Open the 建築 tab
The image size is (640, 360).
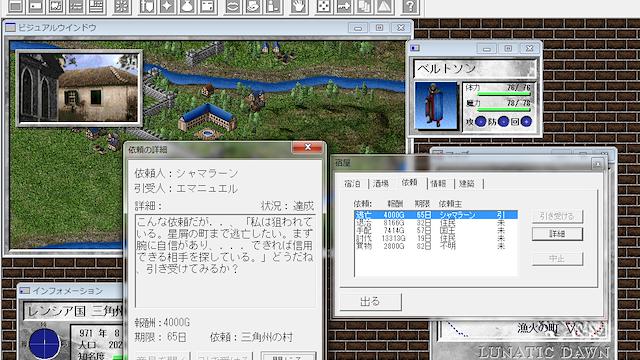[467, 184]
